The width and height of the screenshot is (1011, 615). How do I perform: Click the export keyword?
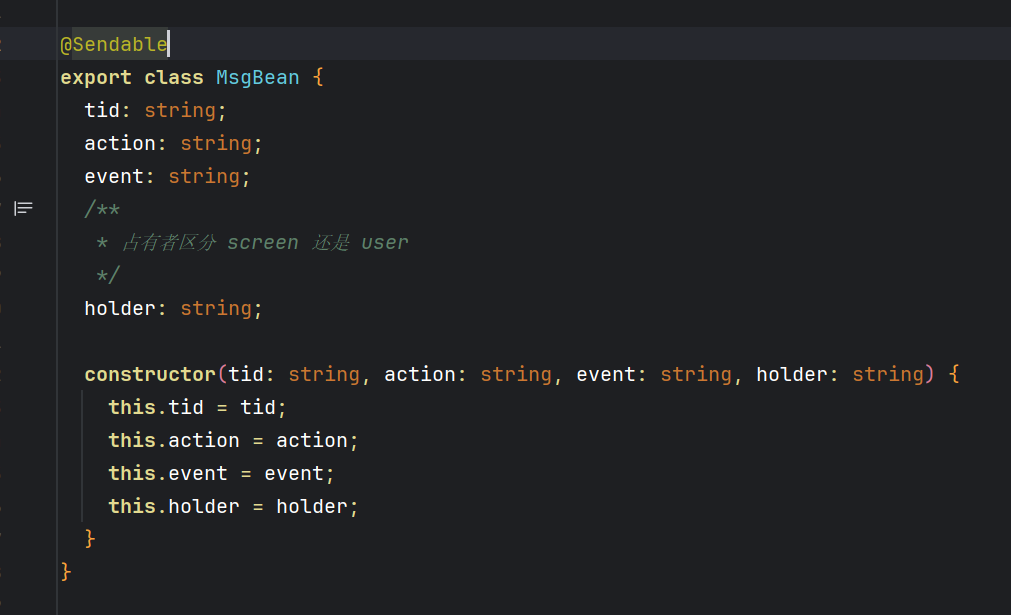click(95, 77)
